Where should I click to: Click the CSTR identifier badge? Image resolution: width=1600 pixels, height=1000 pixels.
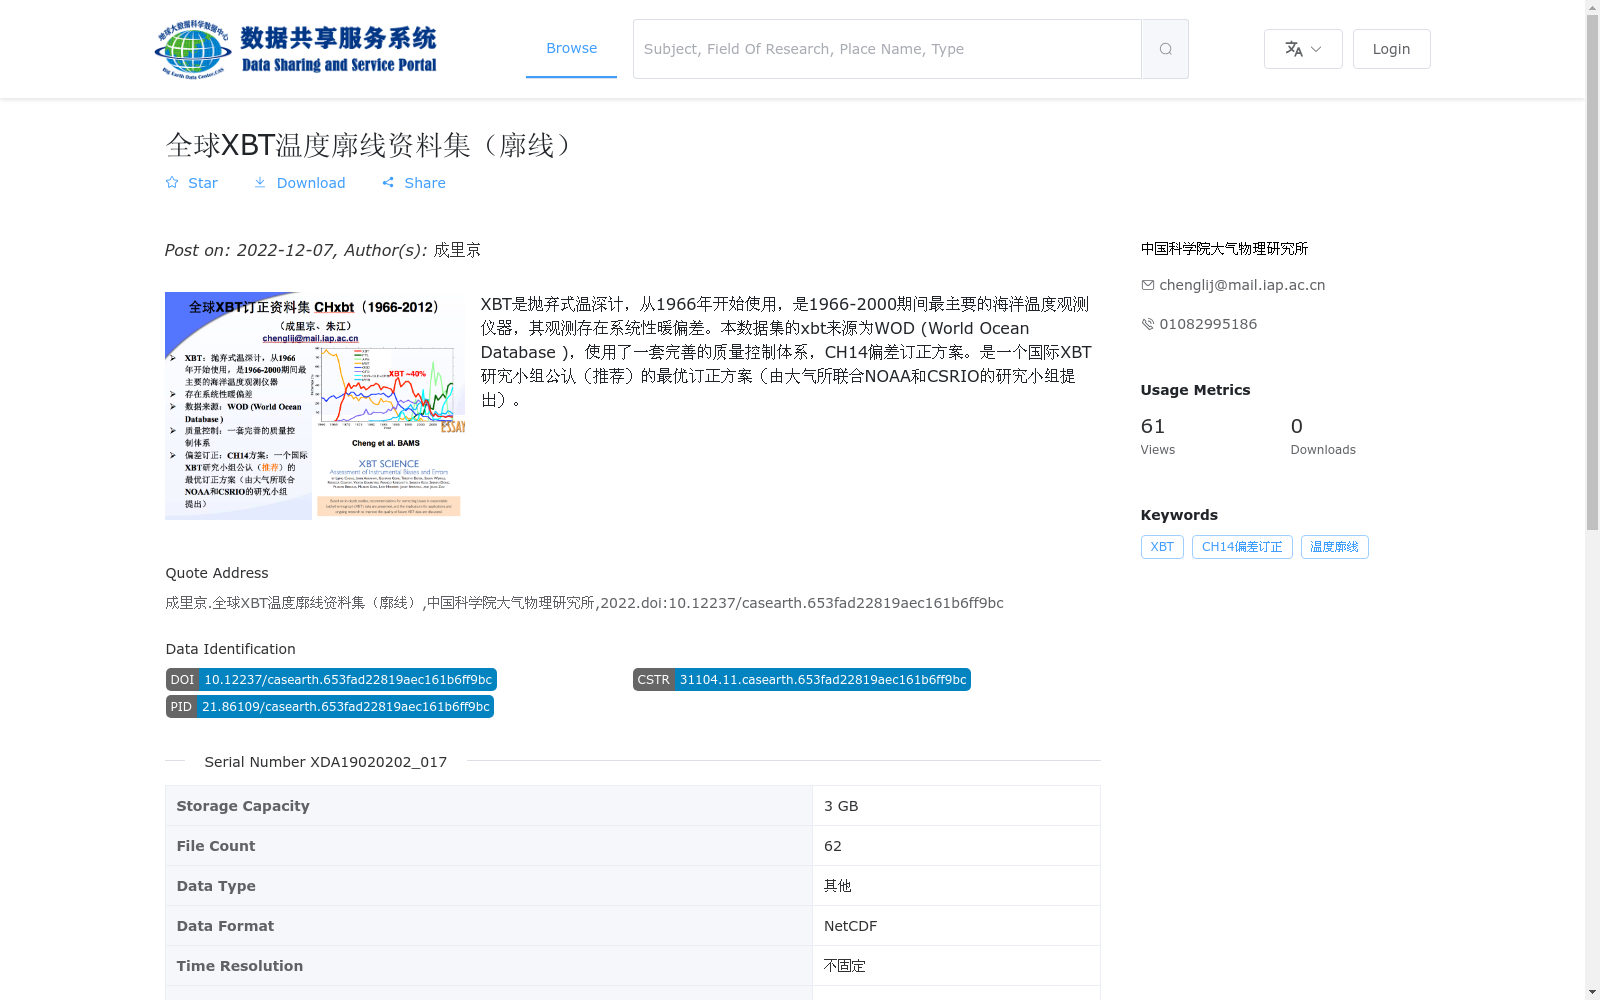pyautogui.click(x=802, y=680)
